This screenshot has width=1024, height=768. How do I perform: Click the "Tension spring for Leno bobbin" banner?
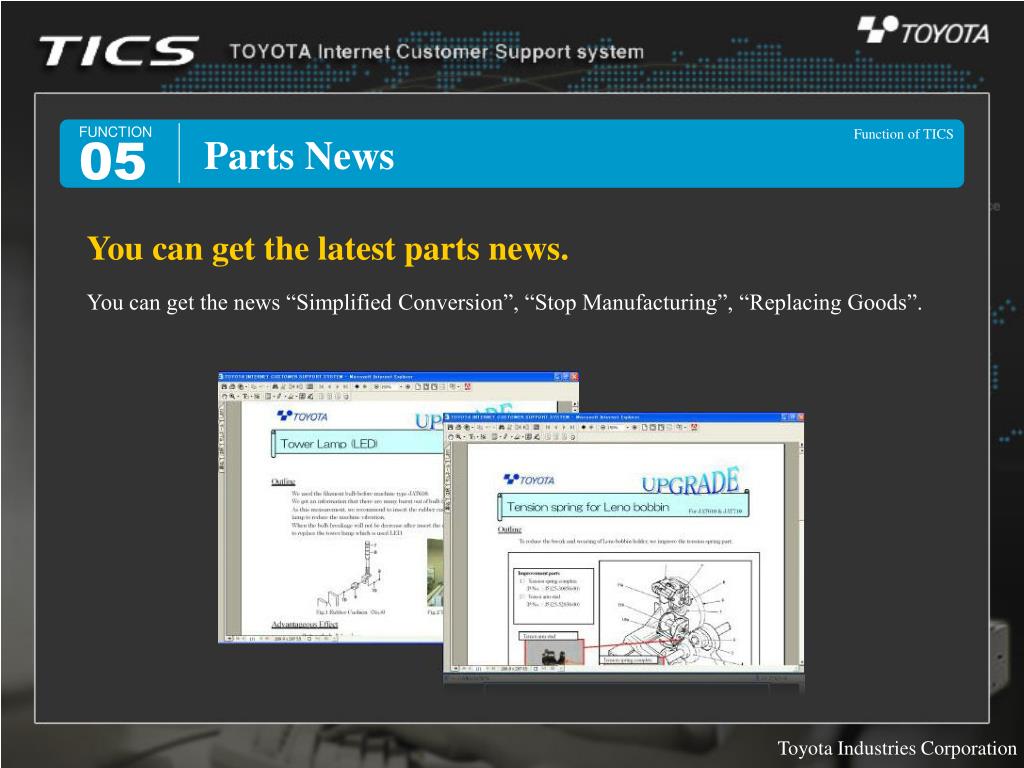[624, 507]
